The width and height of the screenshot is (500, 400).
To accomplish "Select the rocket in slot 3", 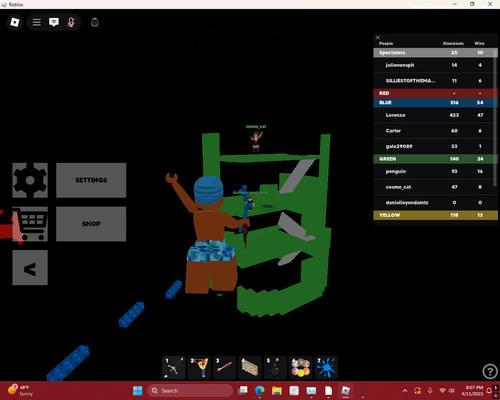I will pos(224,367).
